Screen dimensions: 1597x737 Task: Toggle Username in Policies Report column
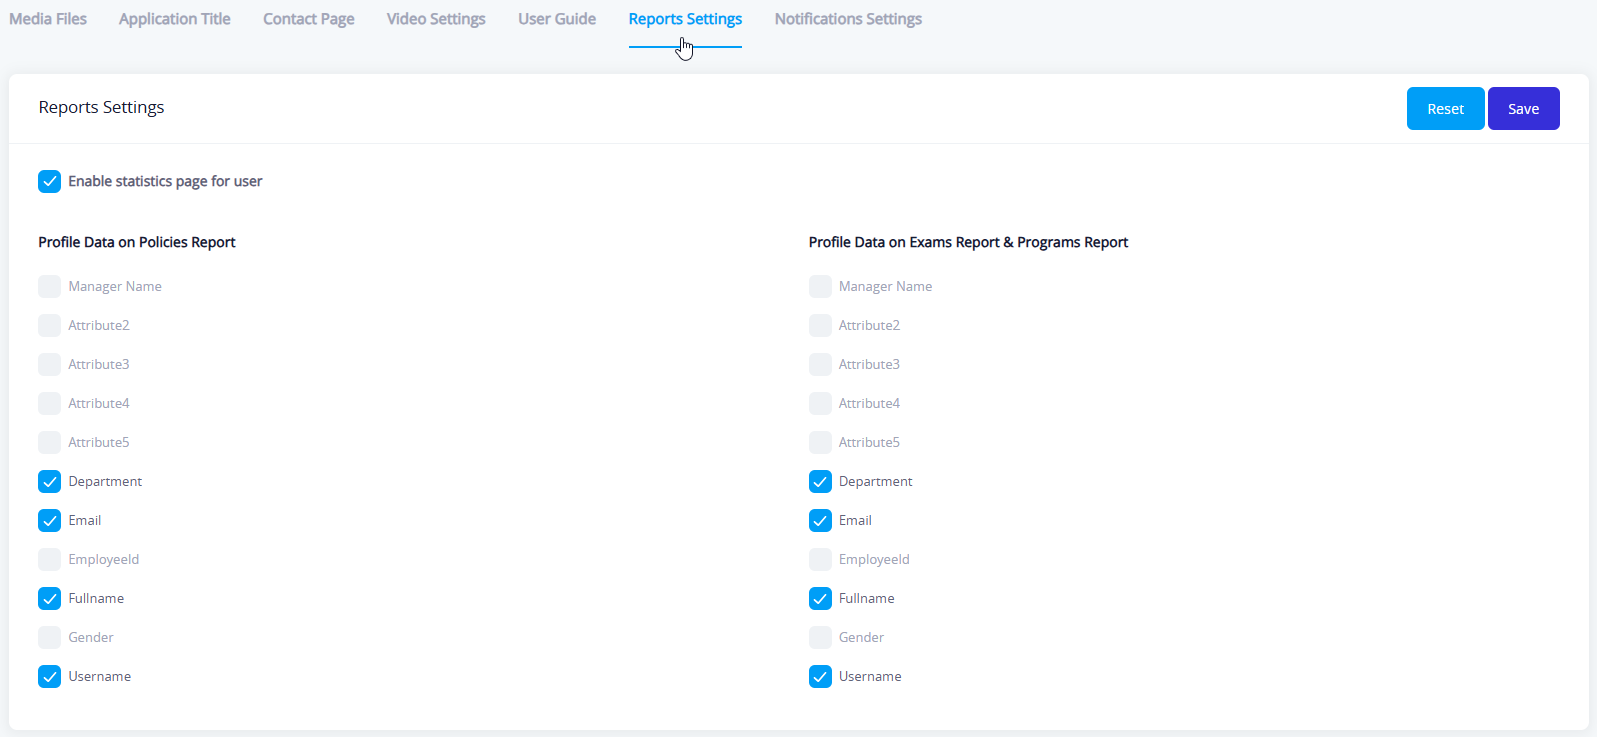[50, 677]
